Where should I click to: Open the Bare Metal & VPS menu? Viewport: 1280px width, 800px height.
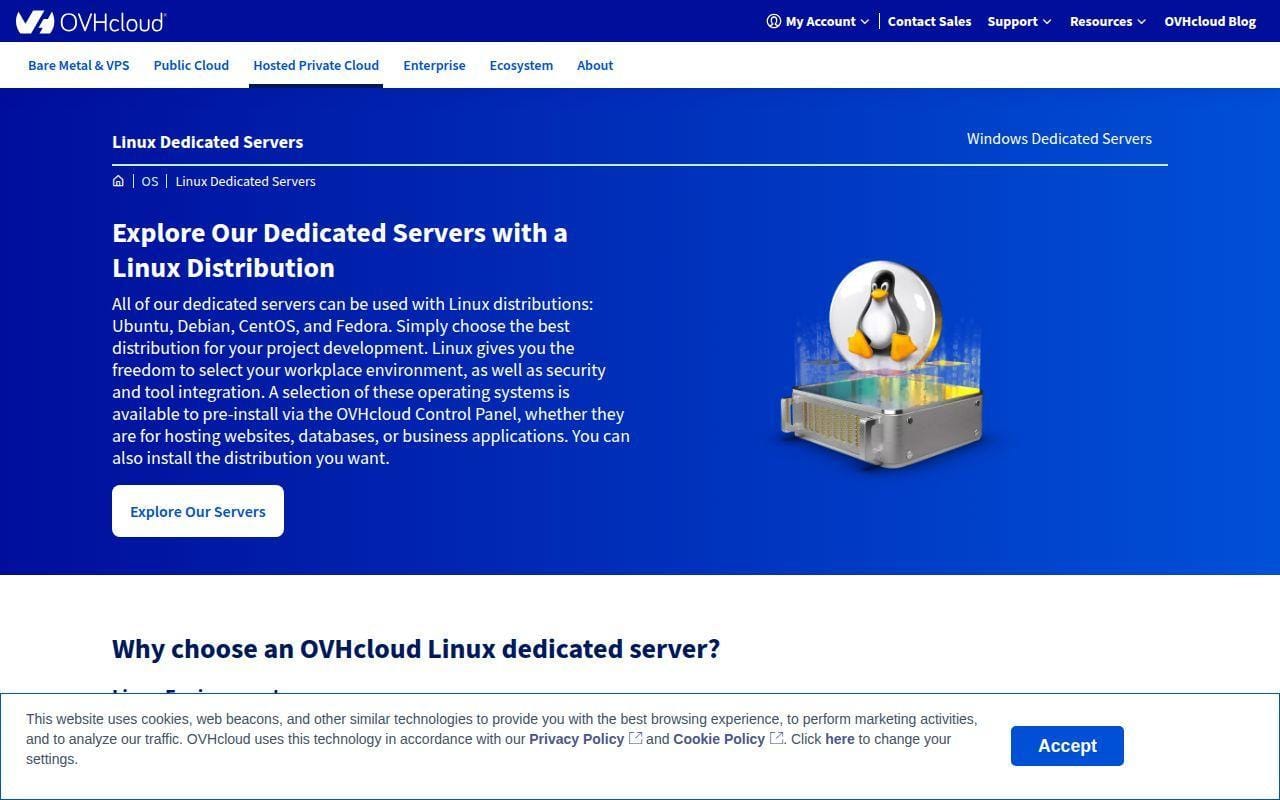(x=79, y=65)
